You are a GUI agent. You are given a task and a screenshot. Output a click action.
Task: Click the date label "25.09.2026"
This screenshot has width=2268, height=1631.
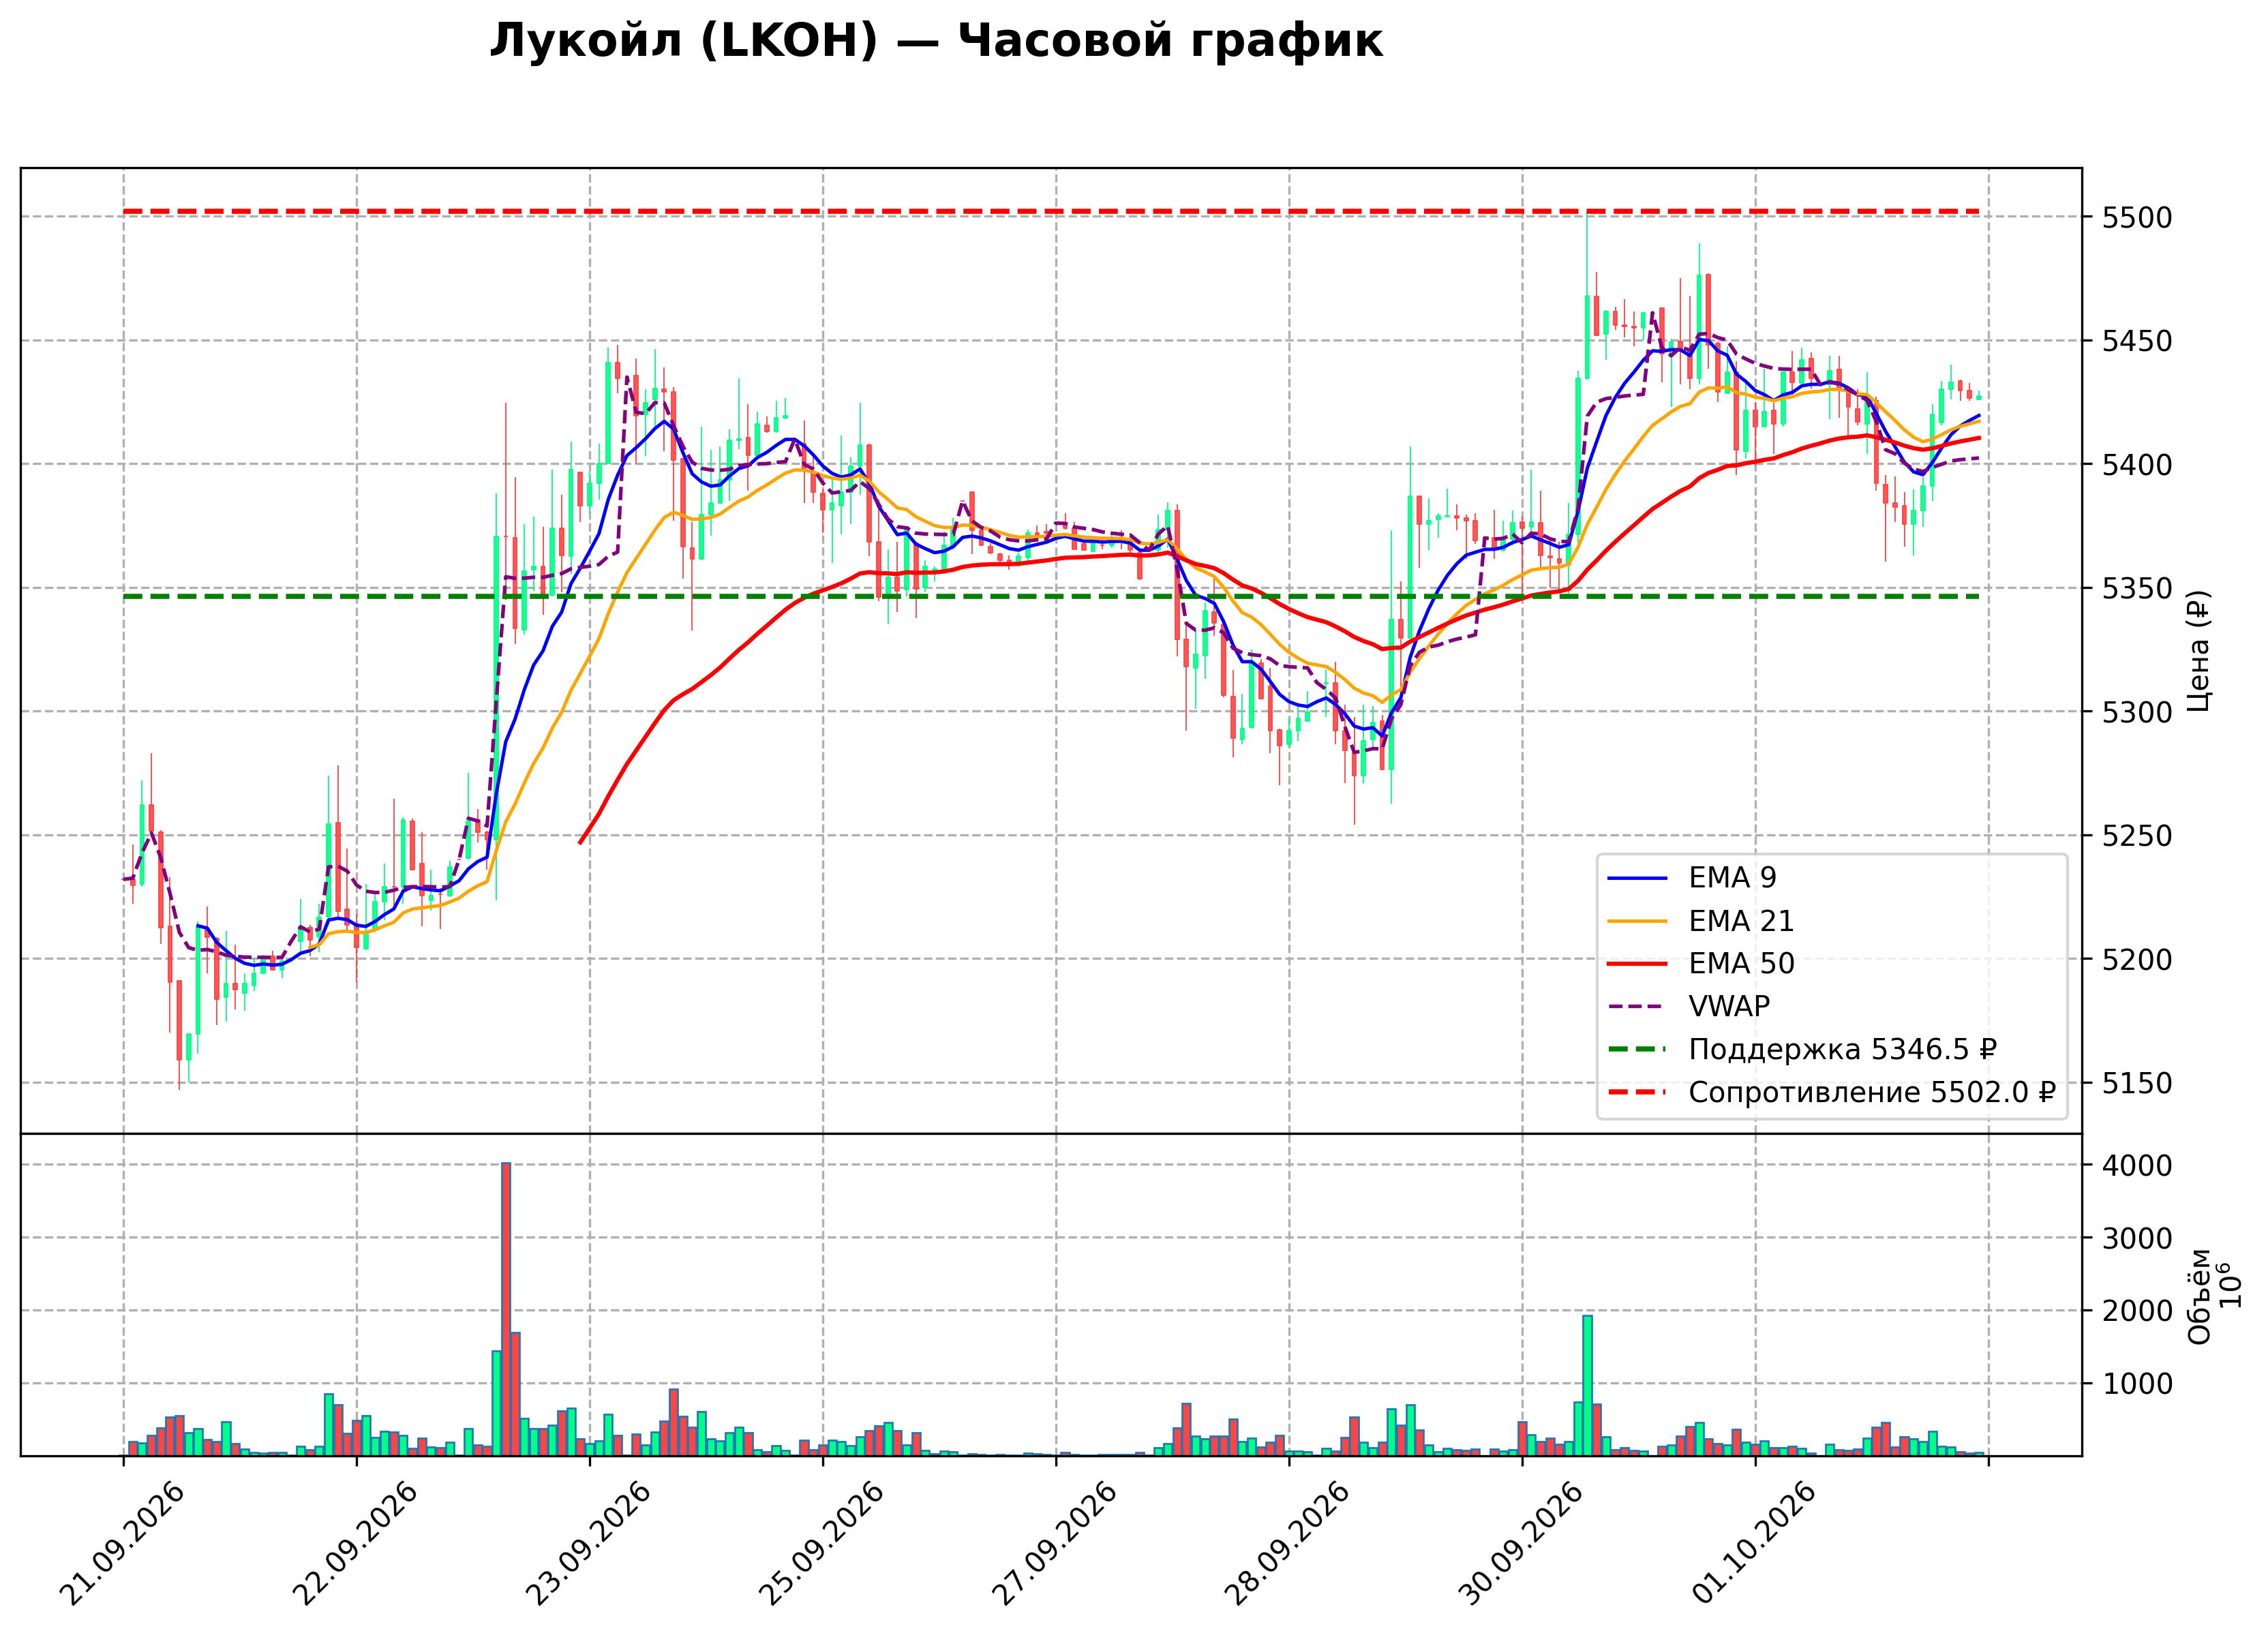[821, 1545]
